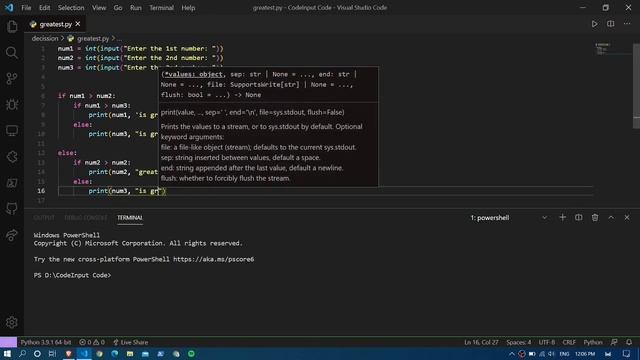The height and width of the screenshot is (360, 640).
Task: Open the remote window indicator
Action: point(8,342)
